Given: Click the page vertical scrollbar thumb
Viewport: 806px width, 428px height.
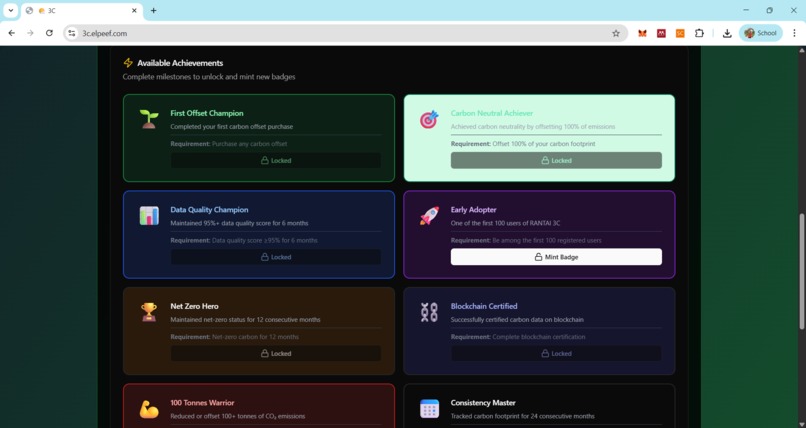Looking at the screenshot, I should pos(801,271).
